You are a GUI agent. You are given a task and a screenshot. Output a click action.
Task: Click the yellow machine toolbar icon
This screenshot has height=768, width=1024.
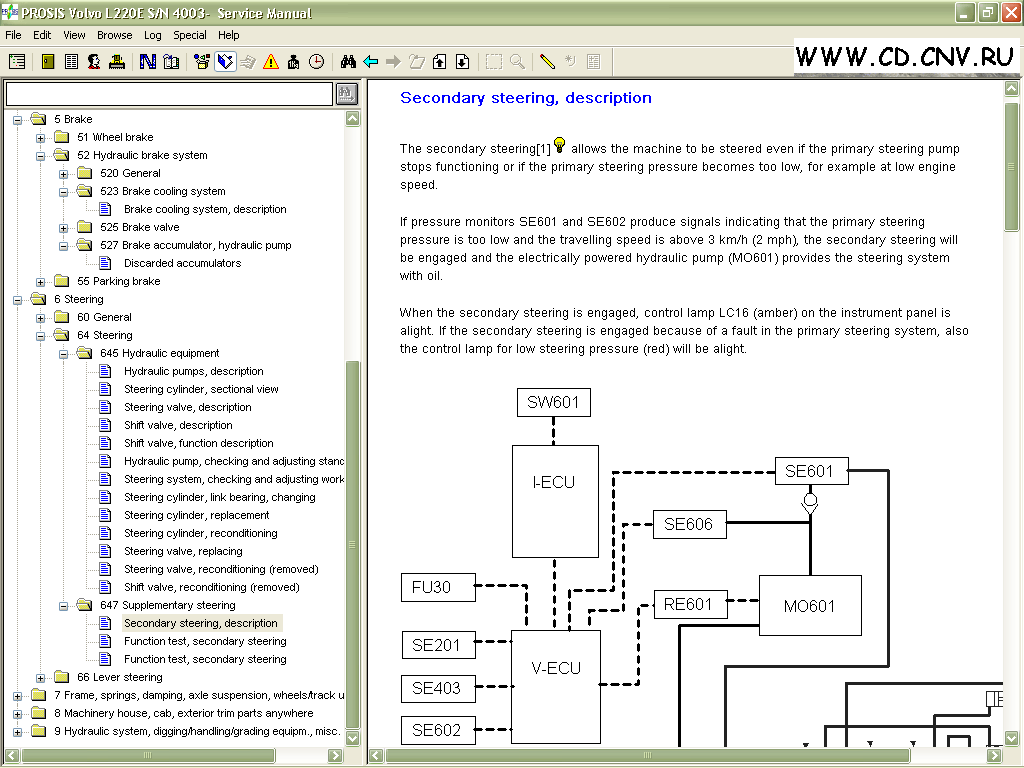[117, 62]
